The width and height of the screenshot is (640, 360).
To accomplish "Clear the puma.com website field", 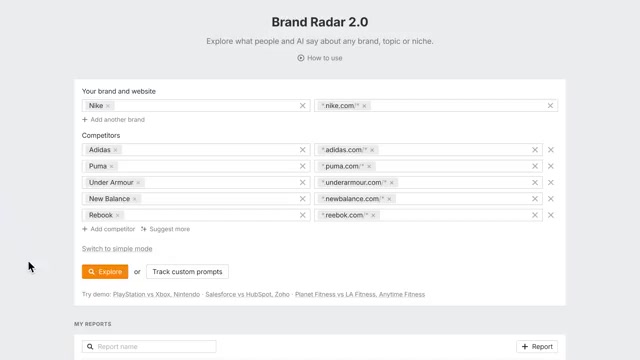I will [x=535, y=166].
